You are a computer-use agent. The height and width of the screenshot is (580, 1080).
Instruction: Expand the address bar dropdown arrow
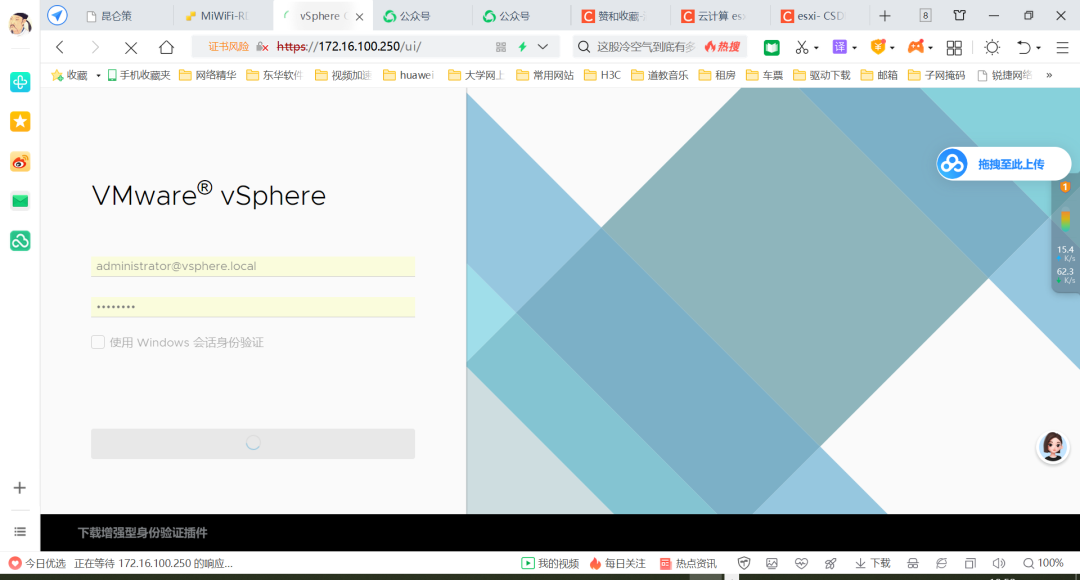[543, 47]
